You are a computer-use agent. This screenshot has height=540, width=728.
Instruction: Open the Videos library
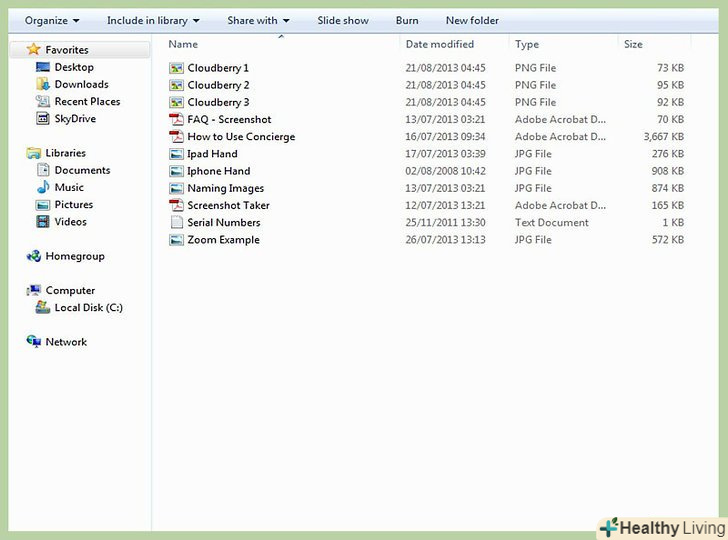coord(71,221)
